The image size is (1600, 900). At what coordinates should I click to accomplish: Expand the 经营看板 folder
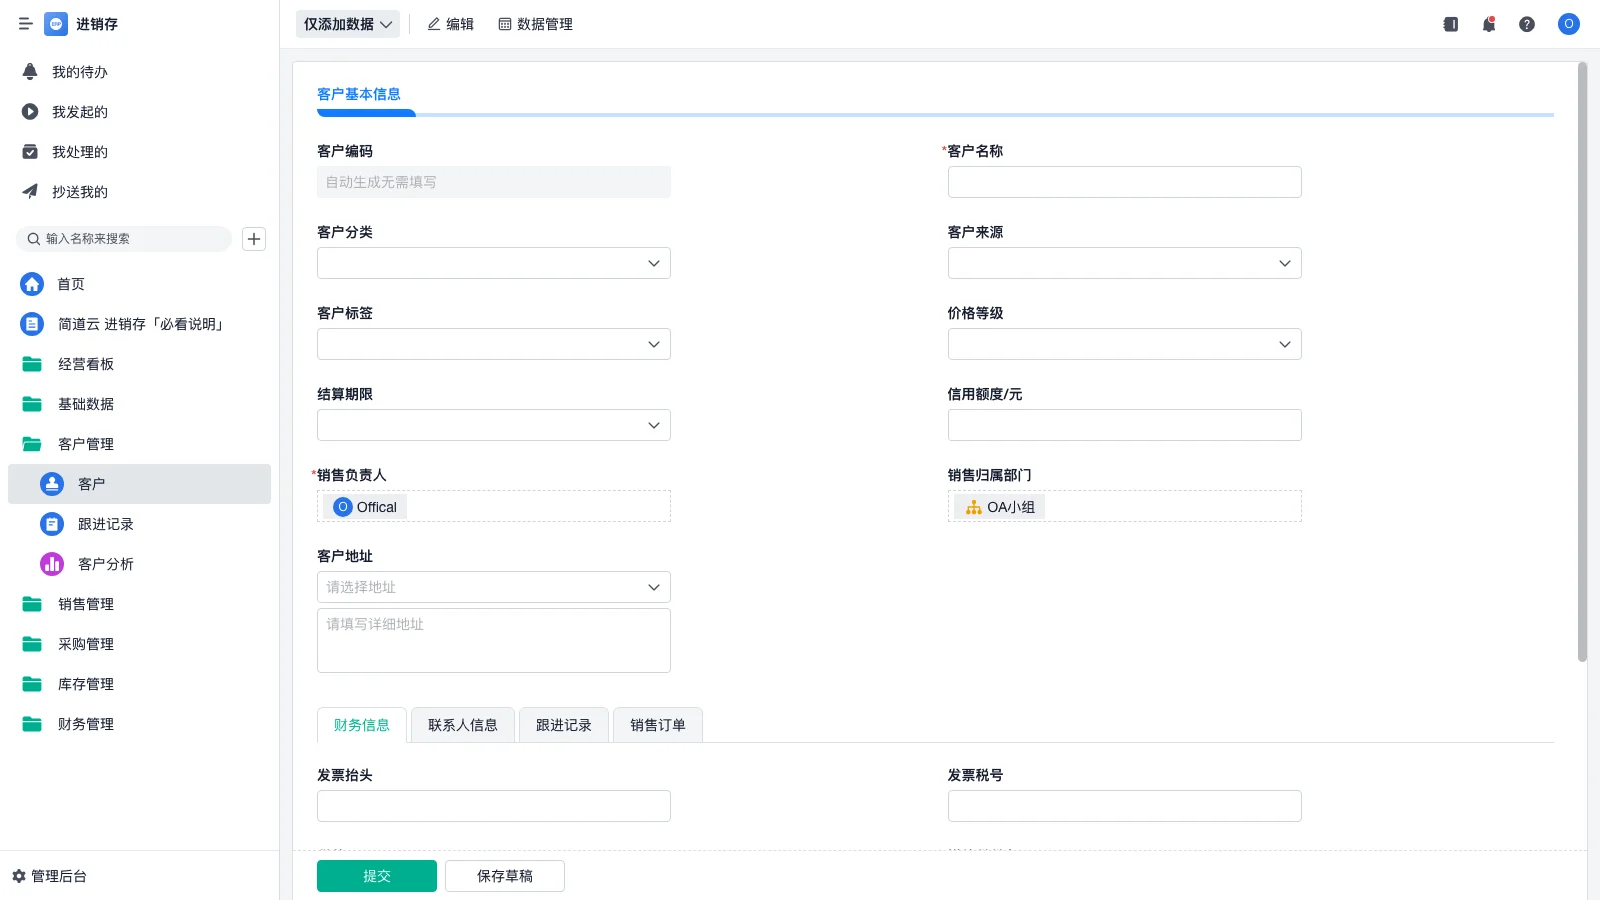point(139,364)
